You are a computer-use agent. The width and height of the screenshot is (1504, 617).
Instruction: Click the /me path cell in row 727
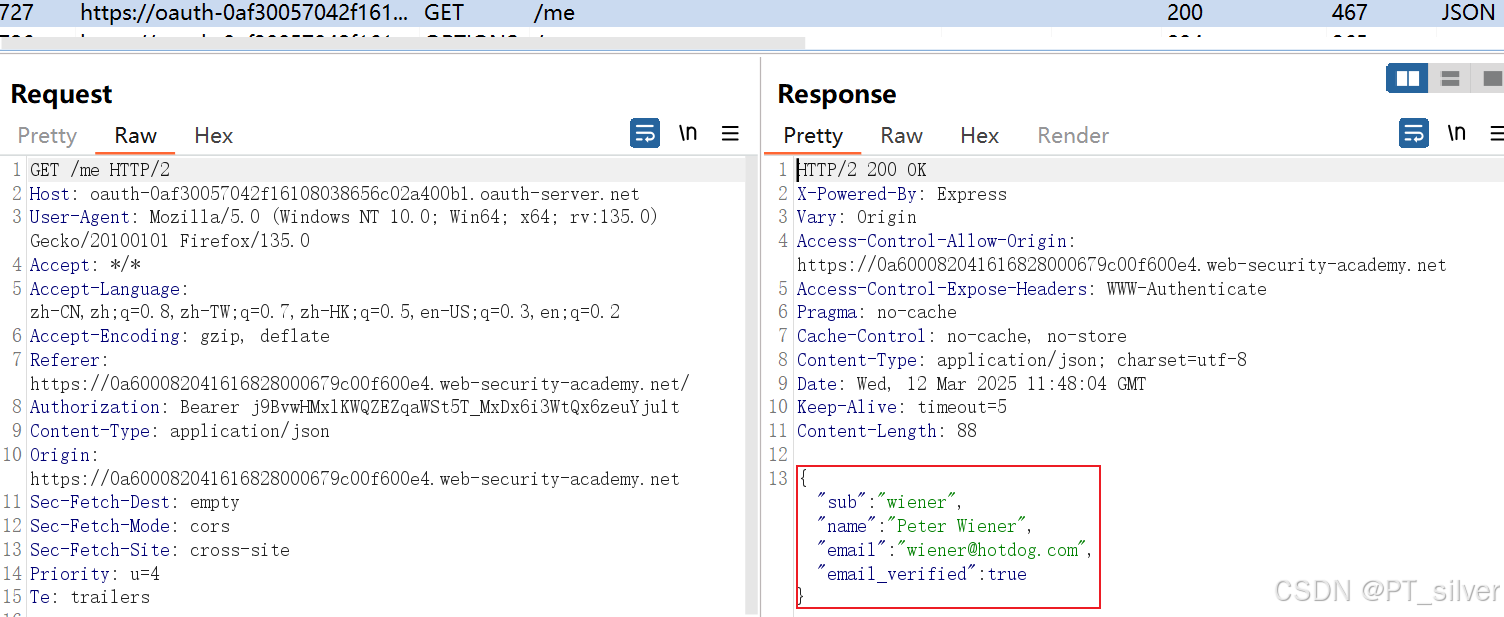pos(554,13)
